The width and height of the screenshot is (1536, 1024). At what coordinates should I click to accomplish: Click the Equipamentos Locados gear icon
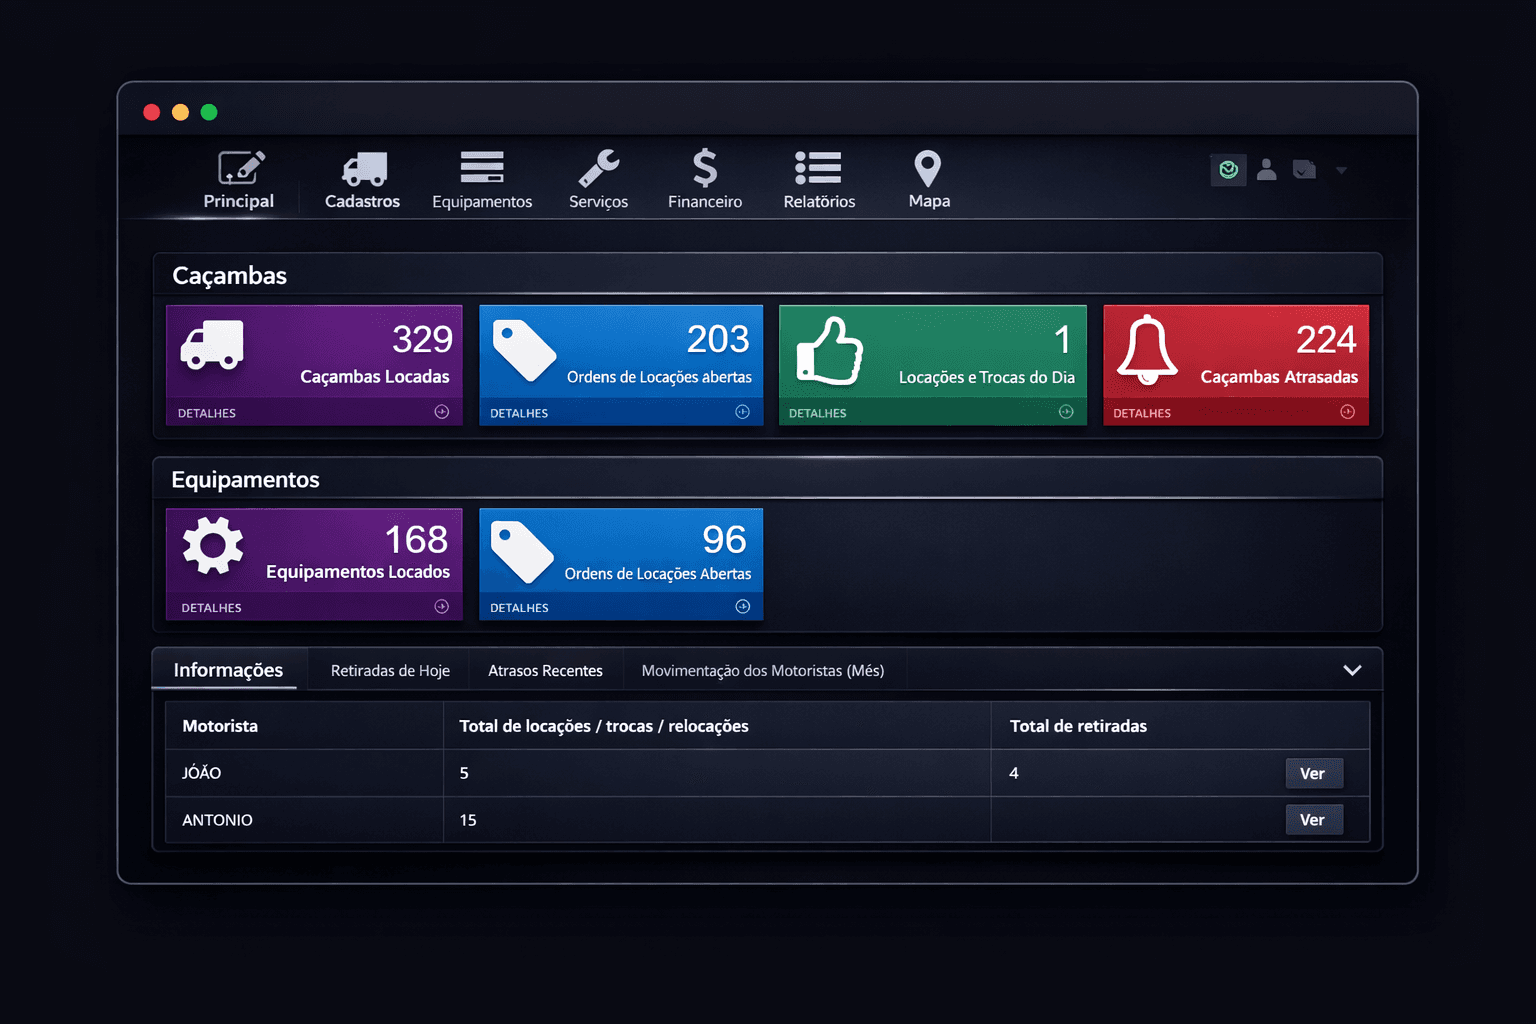212,545
